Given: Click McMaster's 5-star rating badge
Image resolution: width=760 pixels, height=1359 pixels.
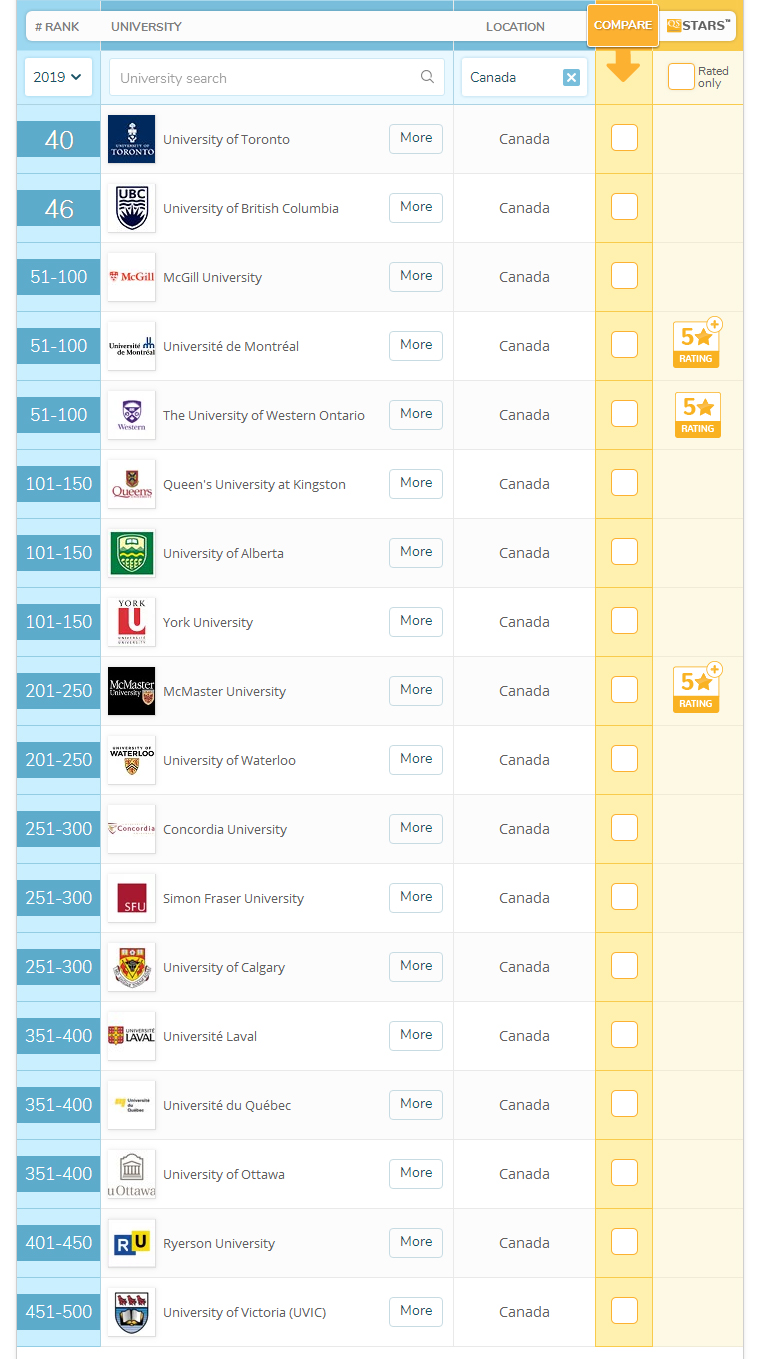Looking at the screenshot, I should click(x=697, y=690).
